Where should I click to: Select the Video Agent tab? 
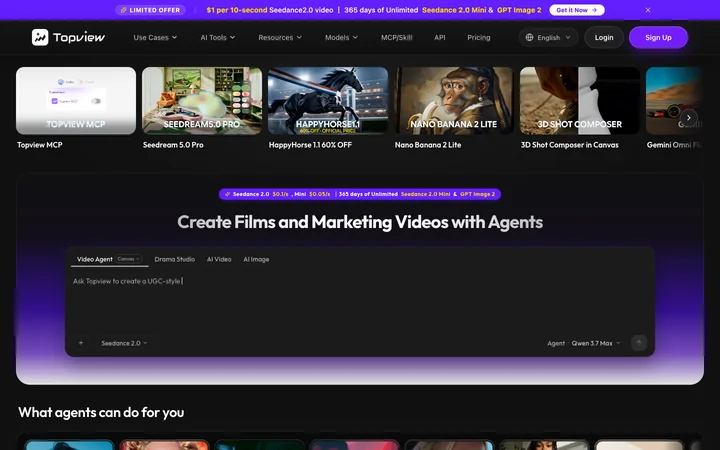tap(94, 259)
